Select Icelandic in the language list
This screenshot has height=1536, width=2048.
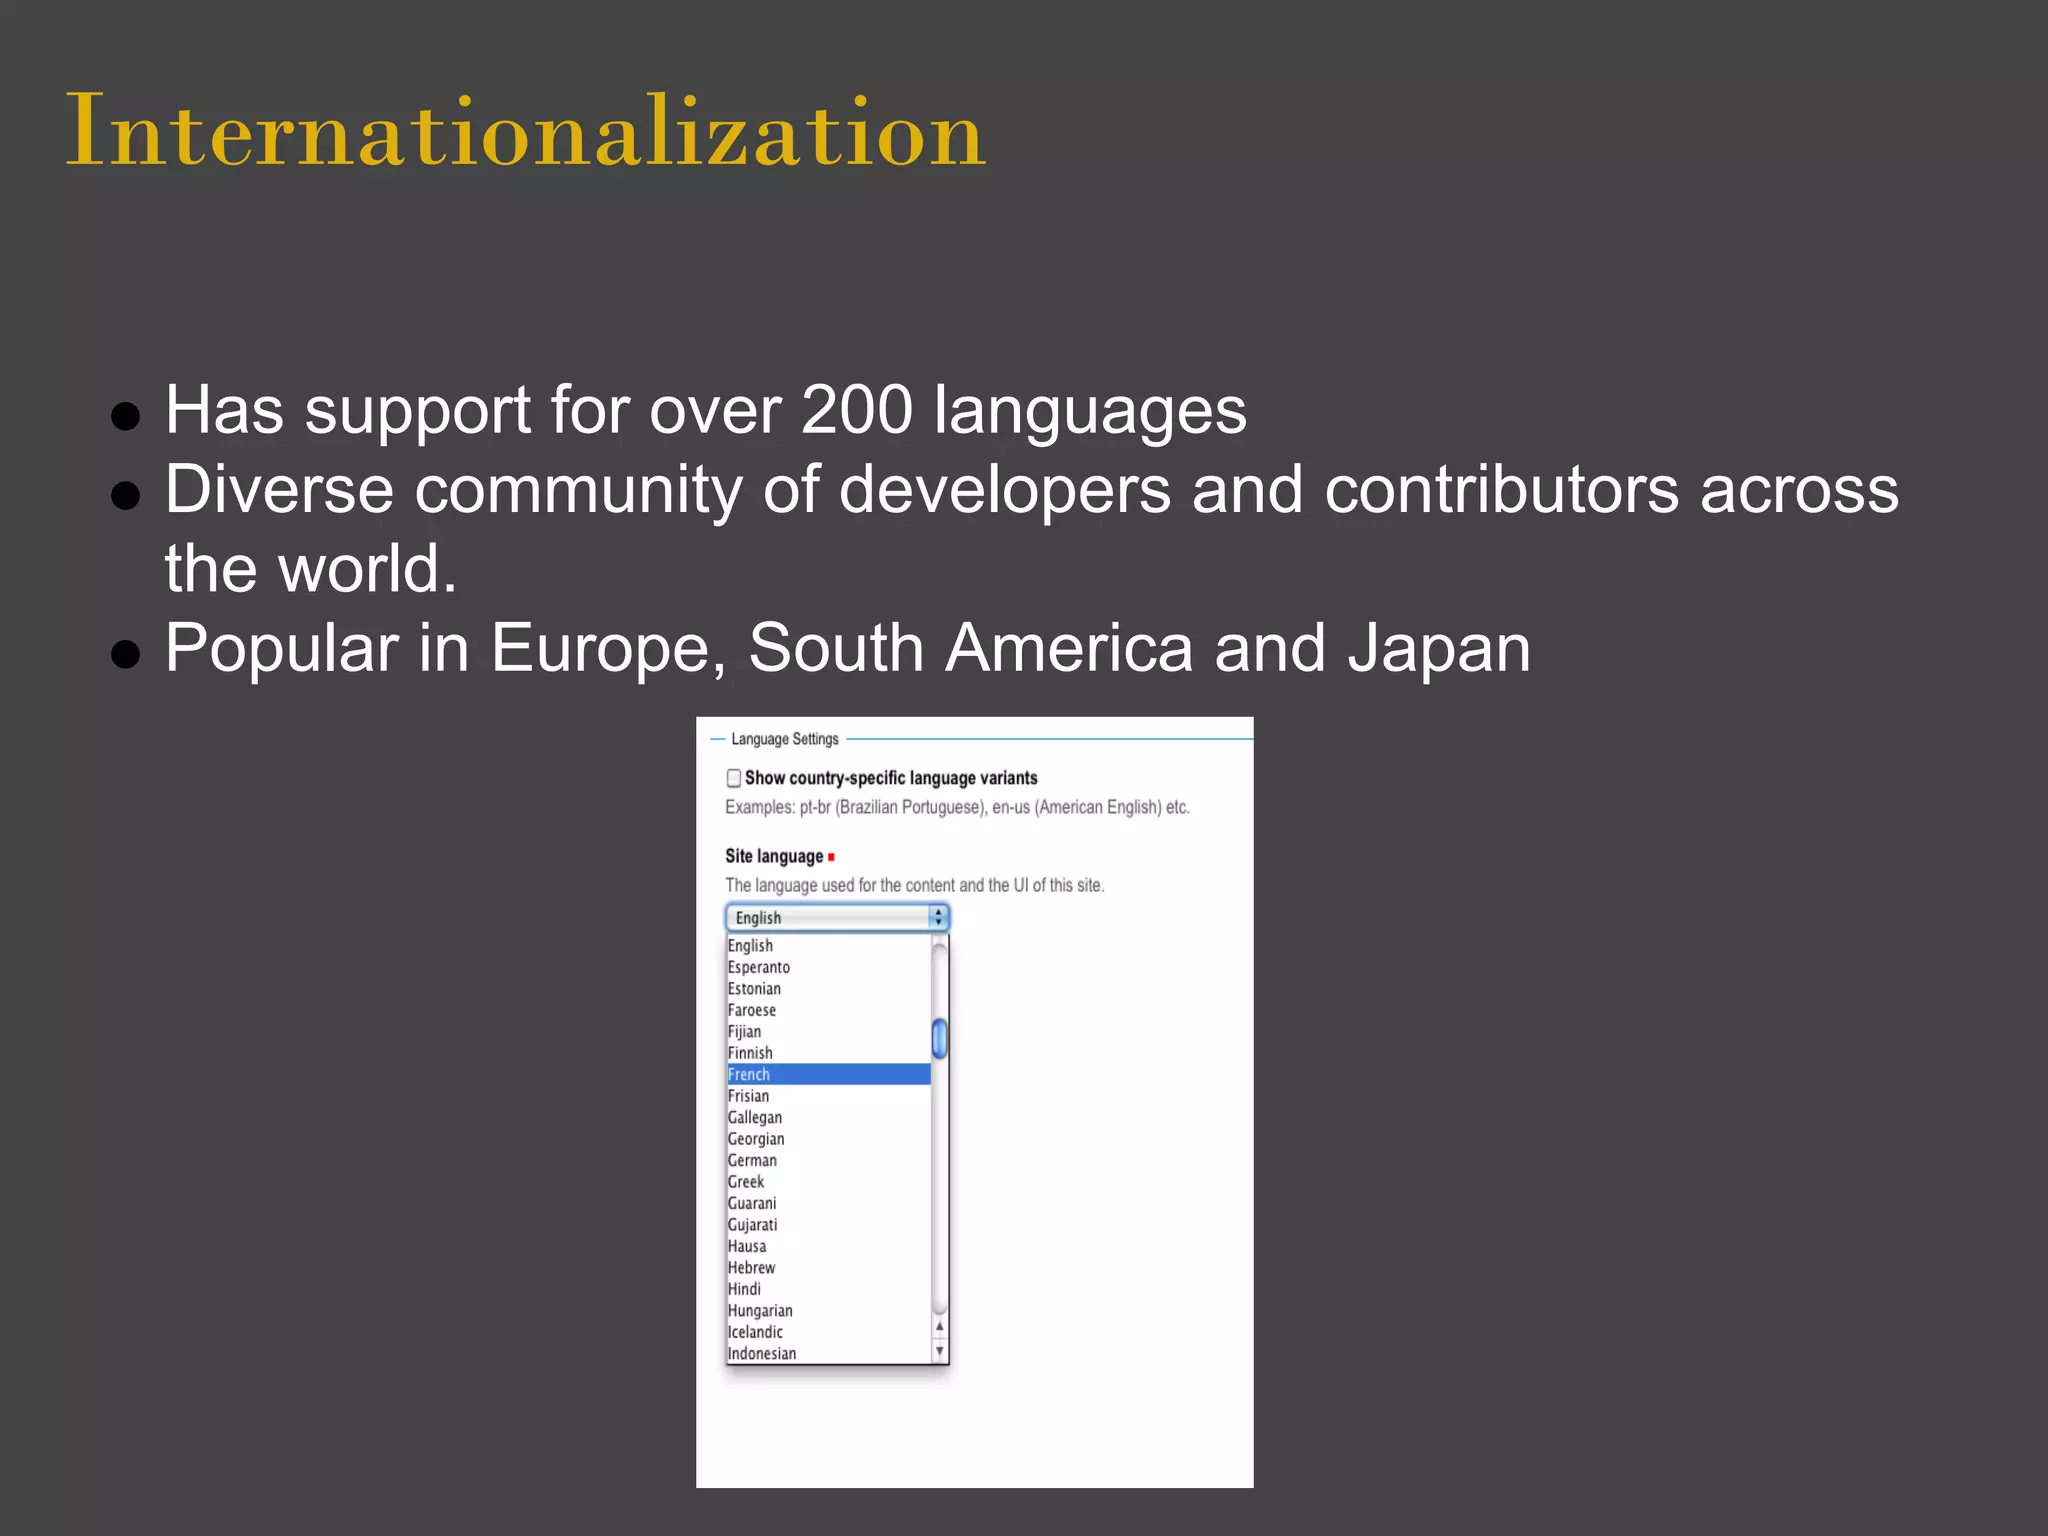828,1332
